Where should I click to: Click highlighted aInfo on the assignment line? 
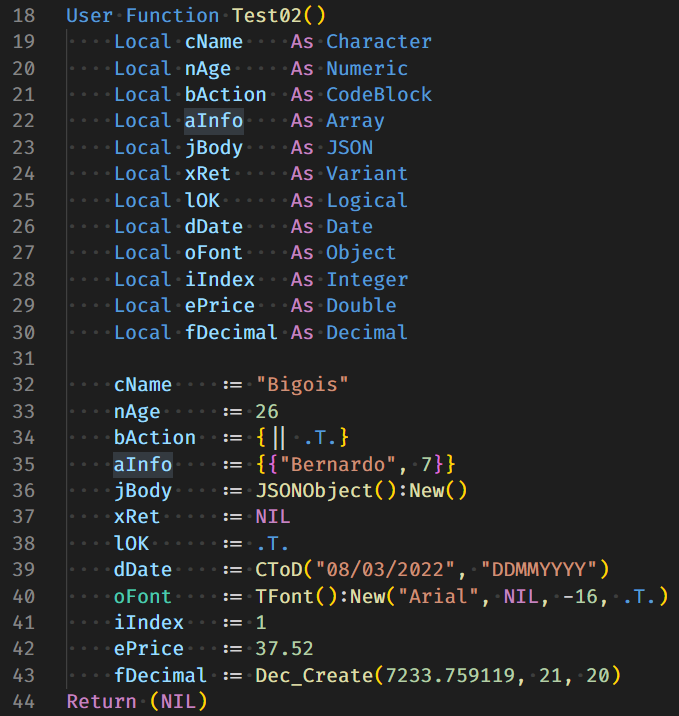click(x=143, y=465)
